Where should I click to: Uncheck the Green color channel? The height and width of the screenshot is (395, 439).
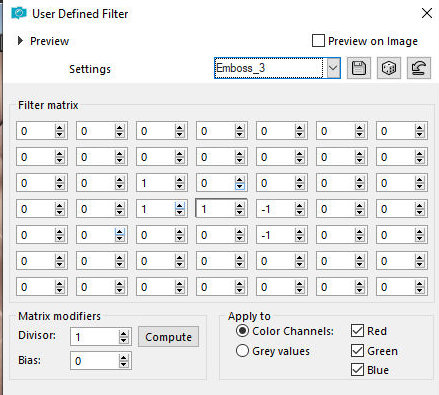tap(357, 351)
